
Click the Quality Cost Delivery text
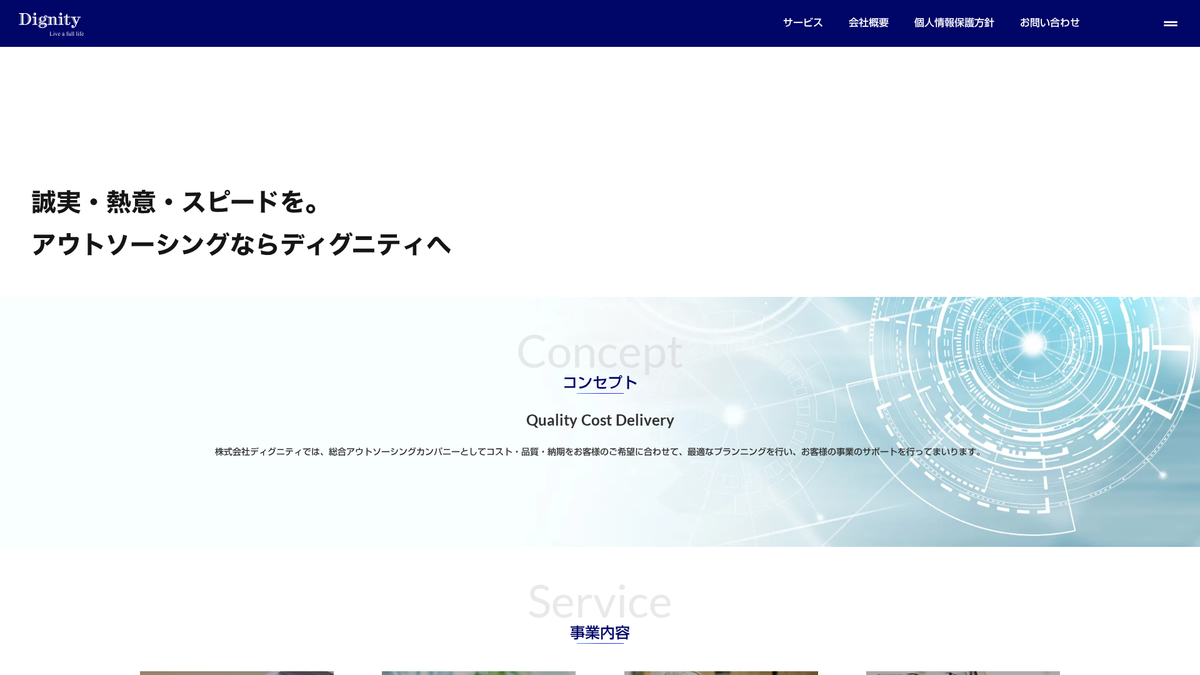(x=600, y=420)
